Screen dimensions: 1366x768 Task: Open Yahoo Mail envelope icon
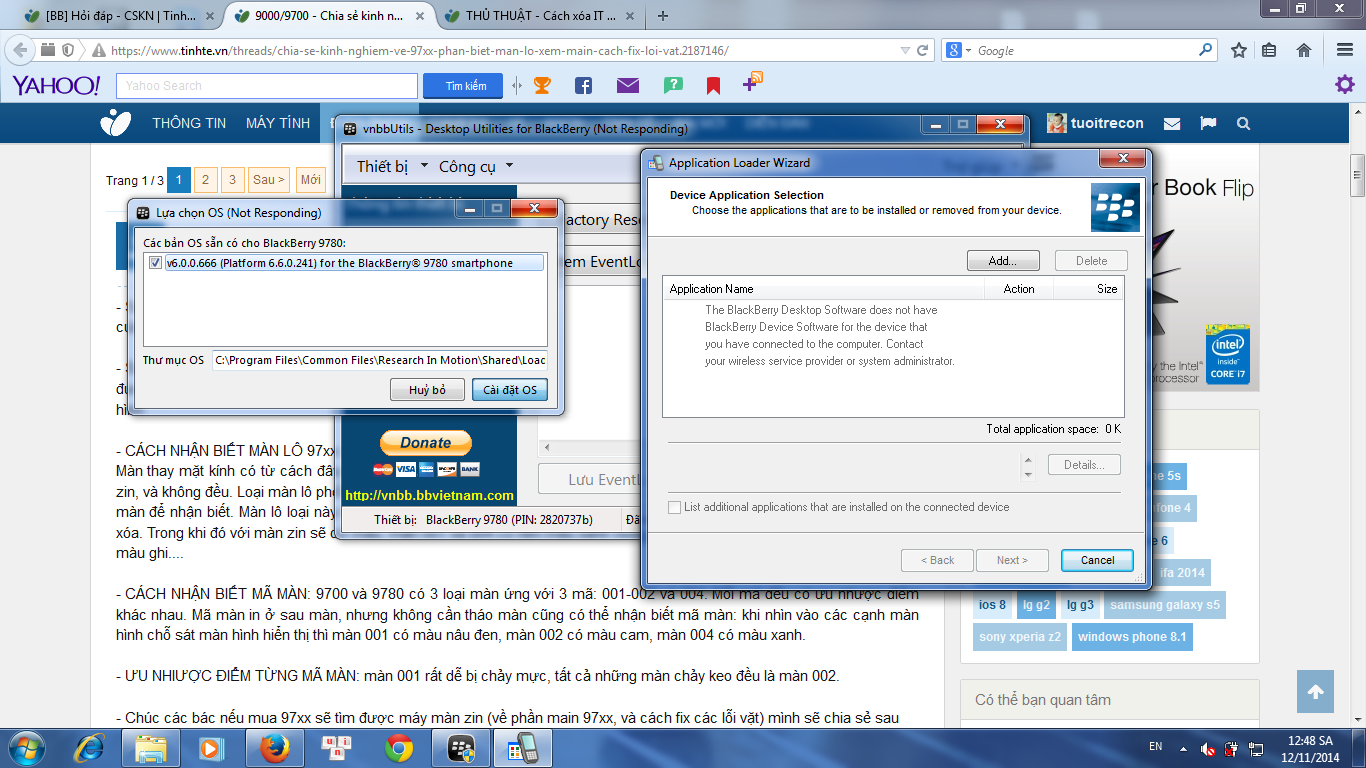(x=627, y=86)
